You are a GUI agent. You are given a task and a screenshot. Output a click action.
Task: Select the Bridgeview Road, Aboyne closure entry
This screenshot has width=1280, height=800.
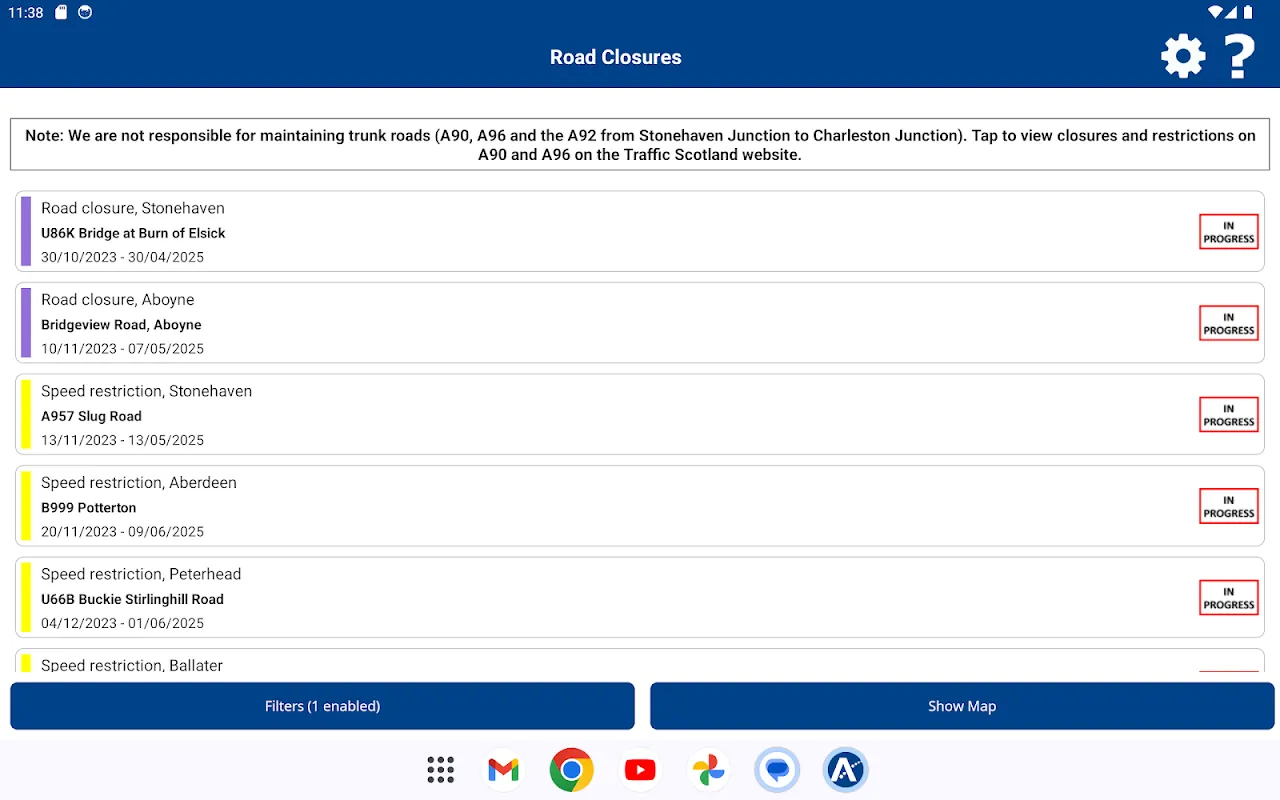pos(600,323)
